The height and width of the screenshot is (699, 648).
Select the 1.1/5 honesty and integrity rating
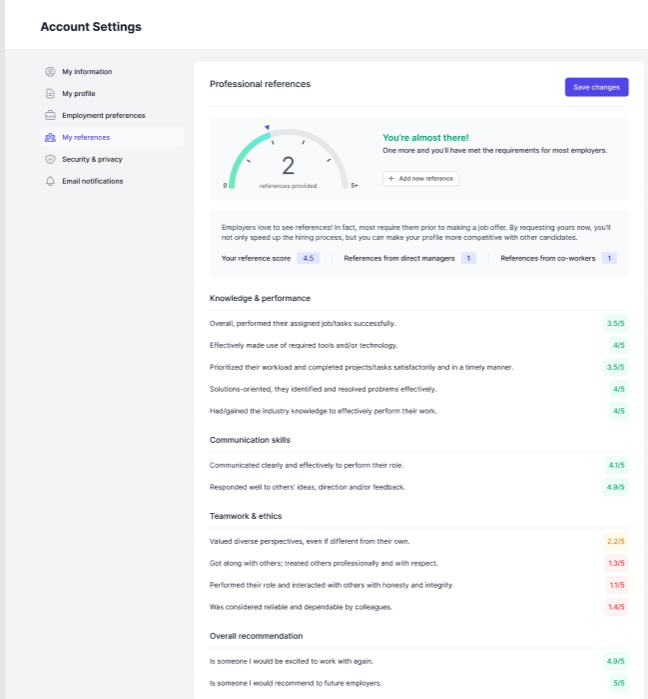pos(615,585)
